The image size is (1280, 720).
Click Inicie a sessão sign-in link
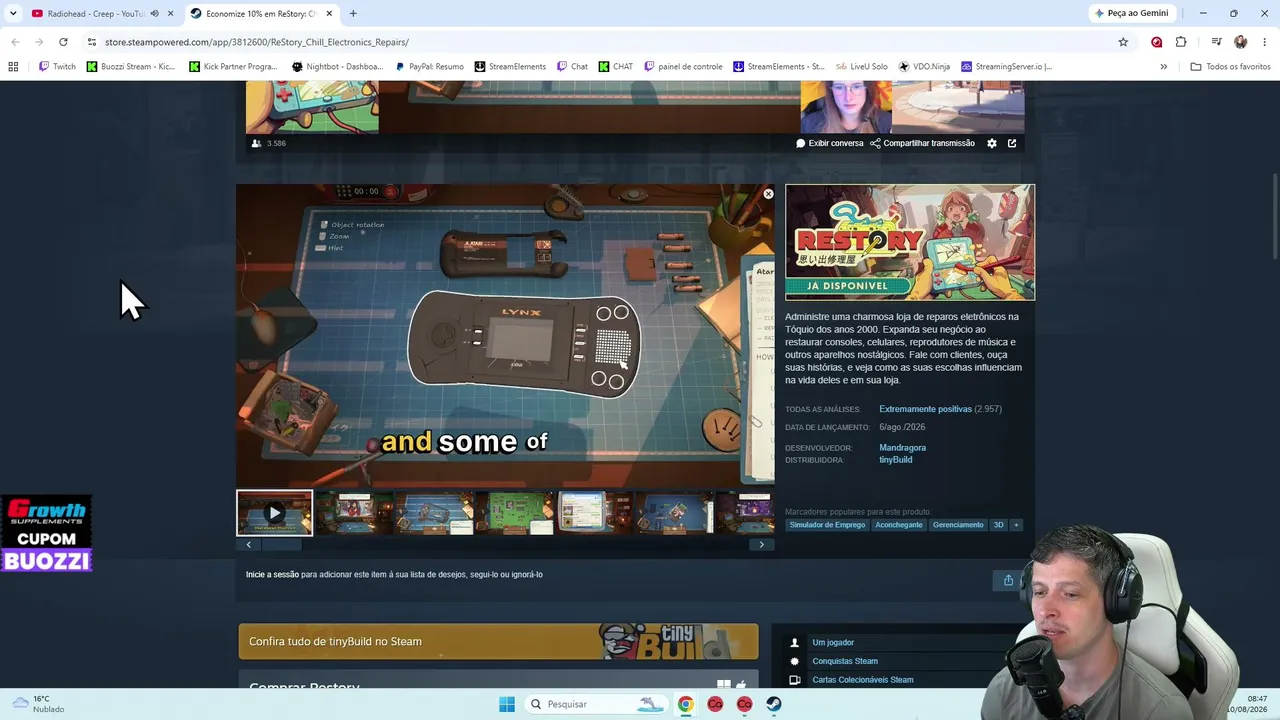[272, 575]
